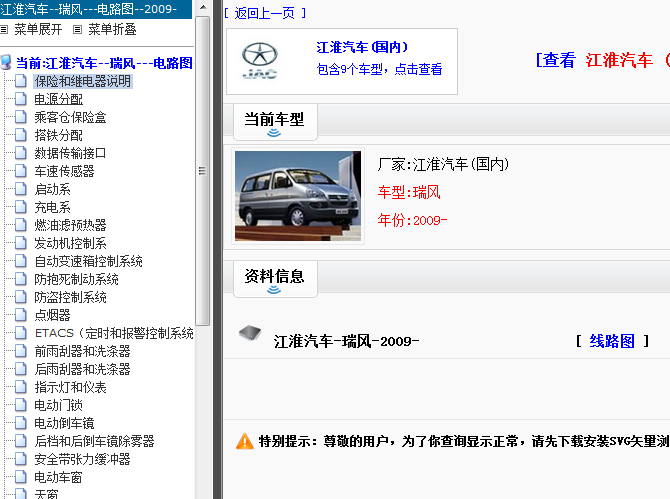Open the 保险和继电器说明 tree item
The image size is (670, 499).
coord(83,81)
